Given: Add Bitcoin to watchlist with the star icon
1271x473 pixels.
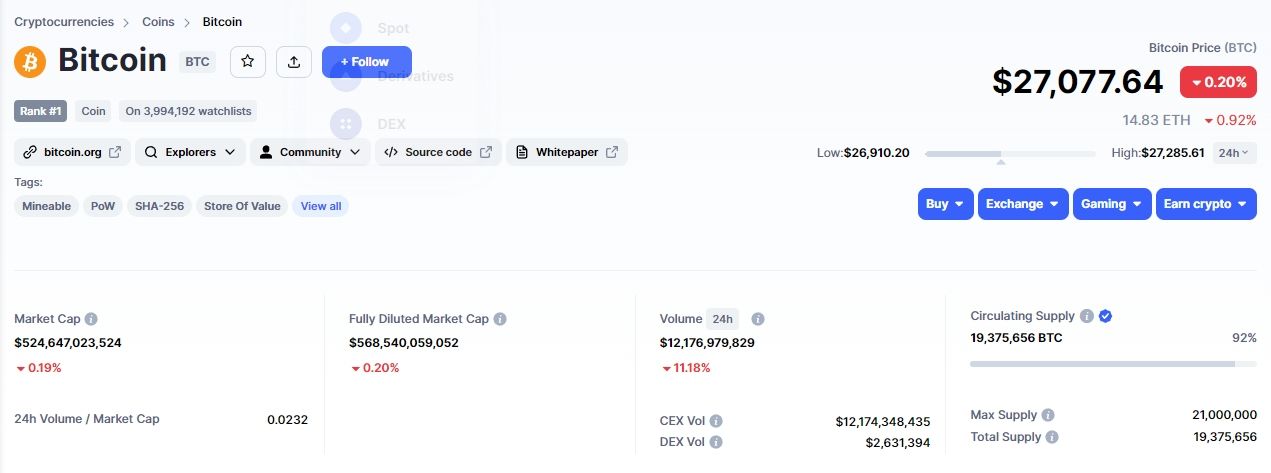Looking at the screenshot, I should pos(248,62).
